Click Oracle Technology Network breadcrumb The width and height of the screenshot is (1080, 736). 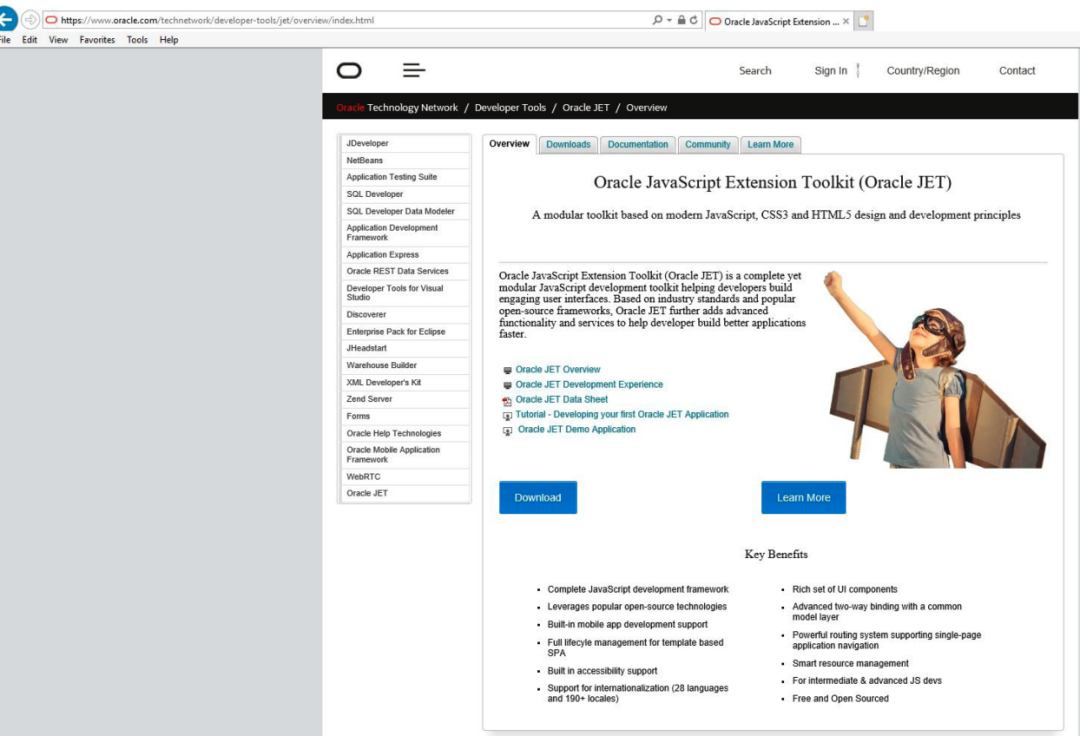point(397,107)
